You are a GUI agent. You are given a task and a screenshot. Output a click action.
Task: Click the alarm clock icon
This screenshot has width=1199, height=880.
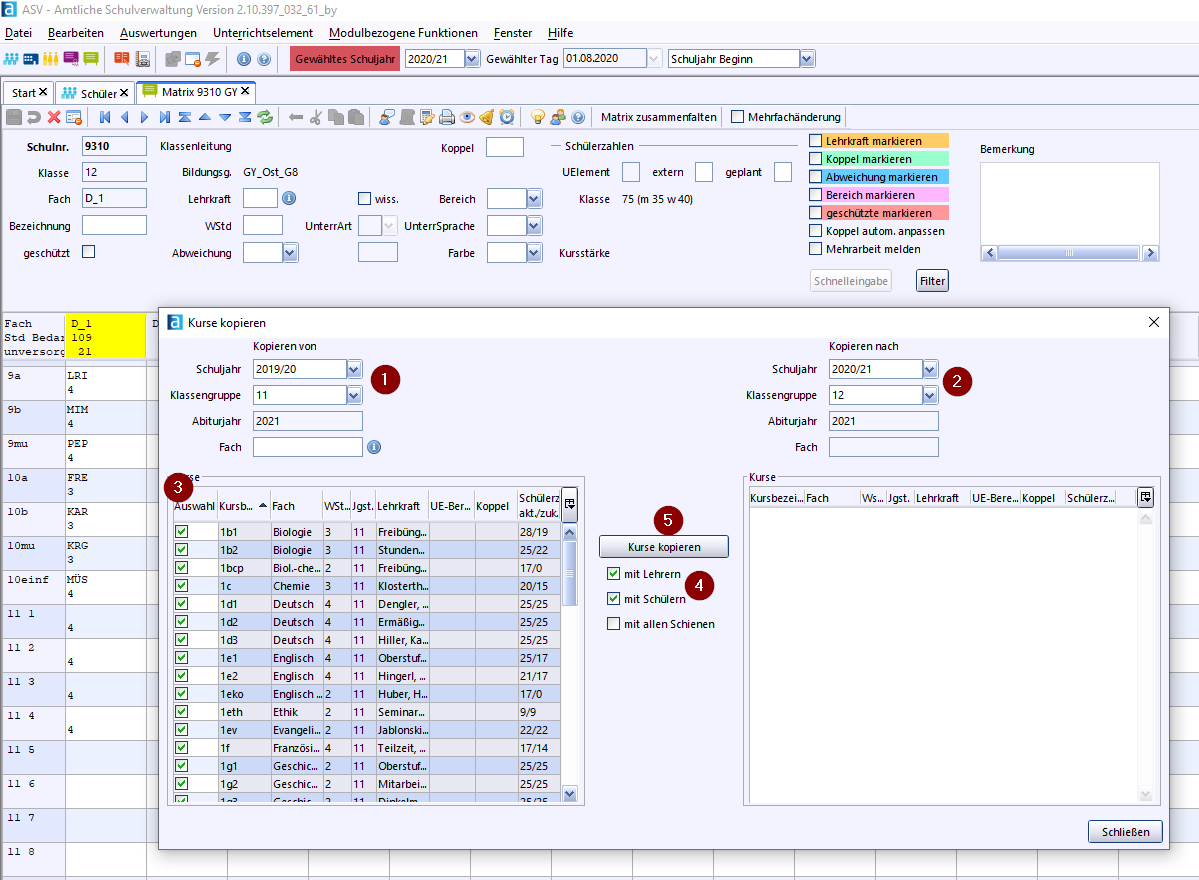tap(506, 117)
